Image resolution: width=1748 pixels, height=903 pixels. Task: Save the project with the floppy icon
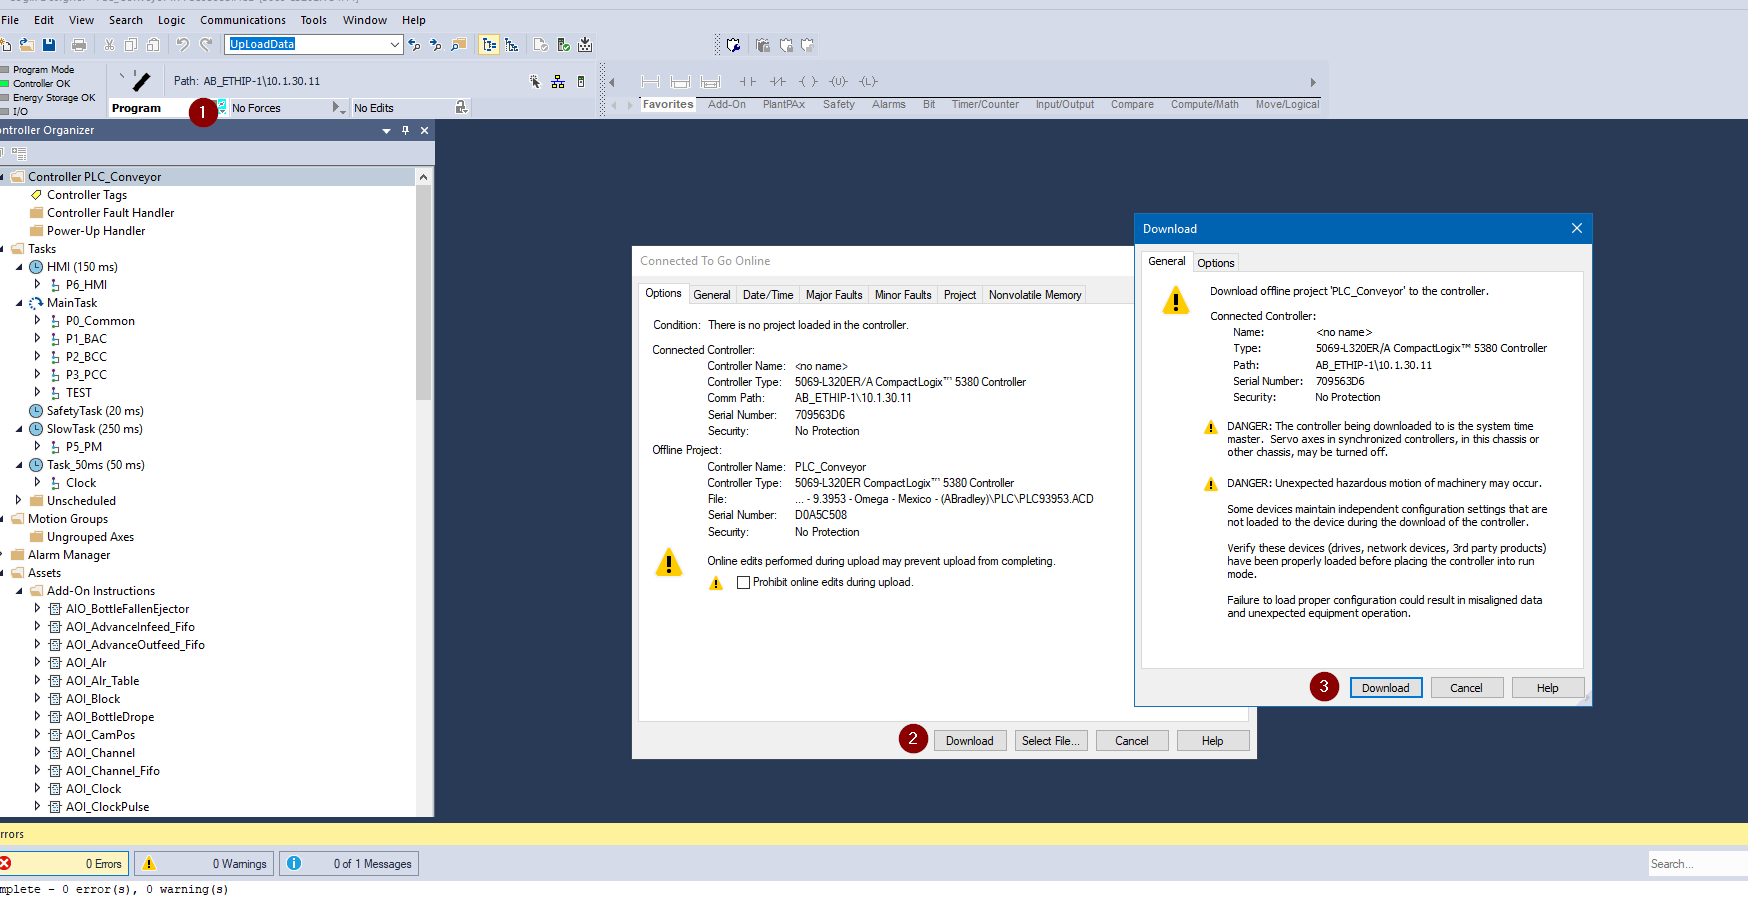coord(49,45)
